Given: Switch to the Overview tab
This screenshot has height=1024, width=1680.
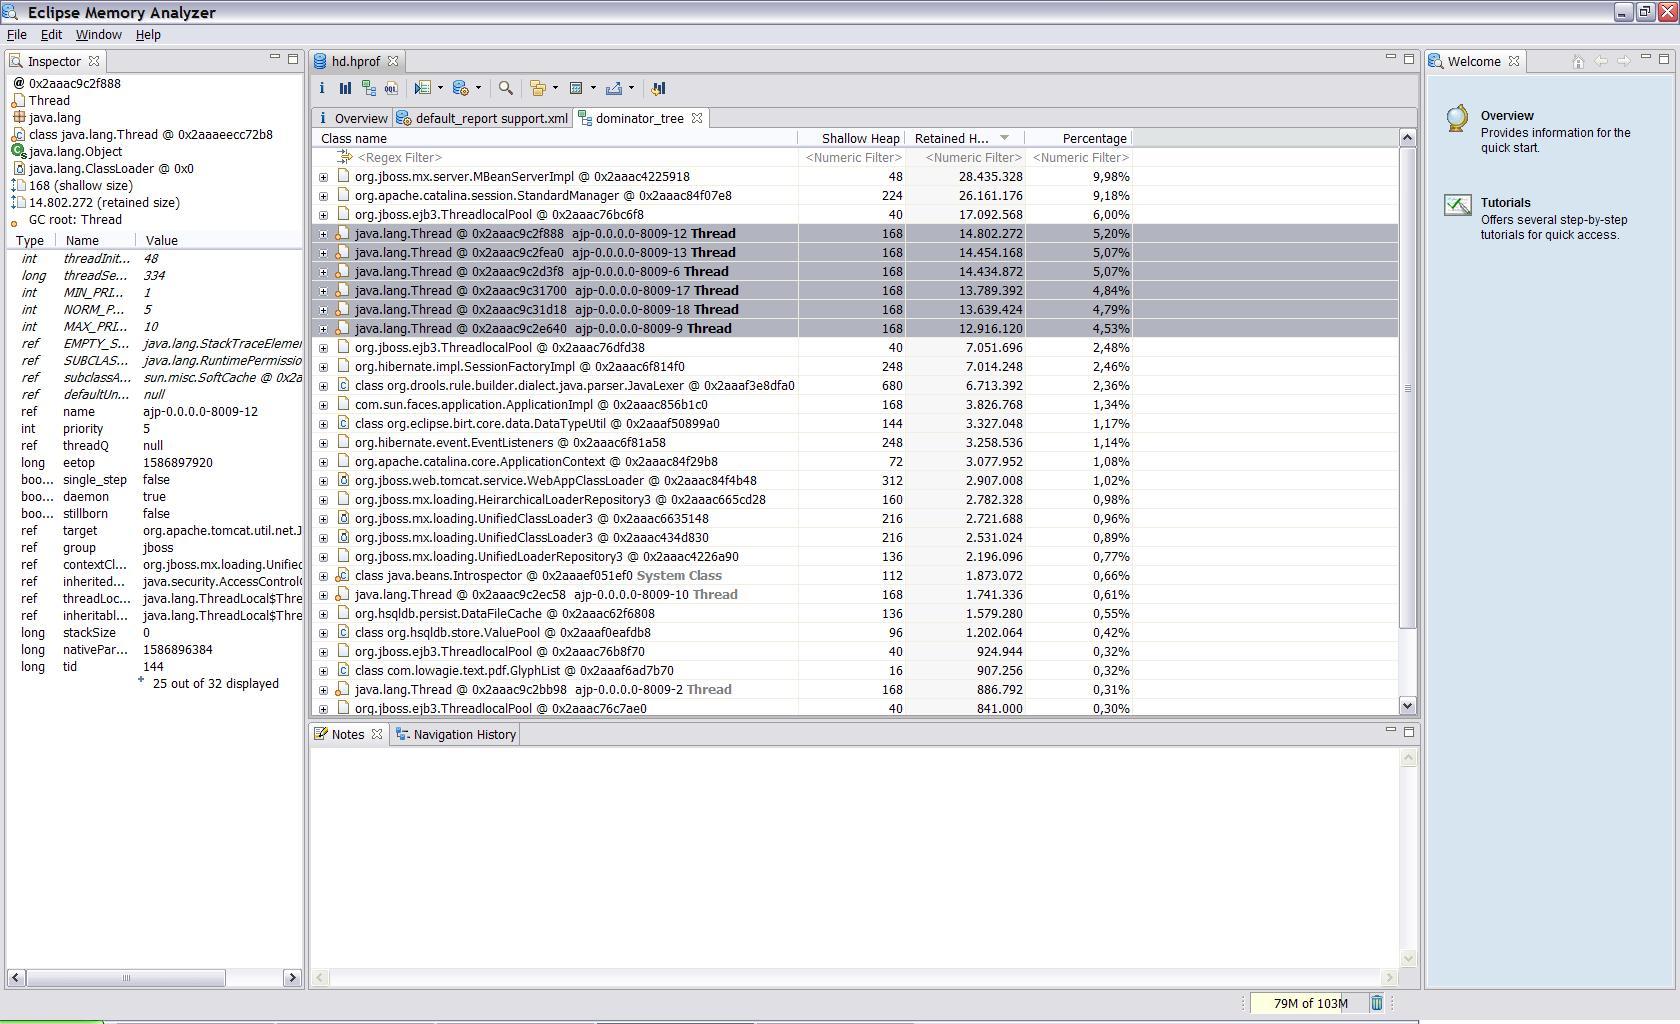Looking at the screenshot, I should pos(352,118).
